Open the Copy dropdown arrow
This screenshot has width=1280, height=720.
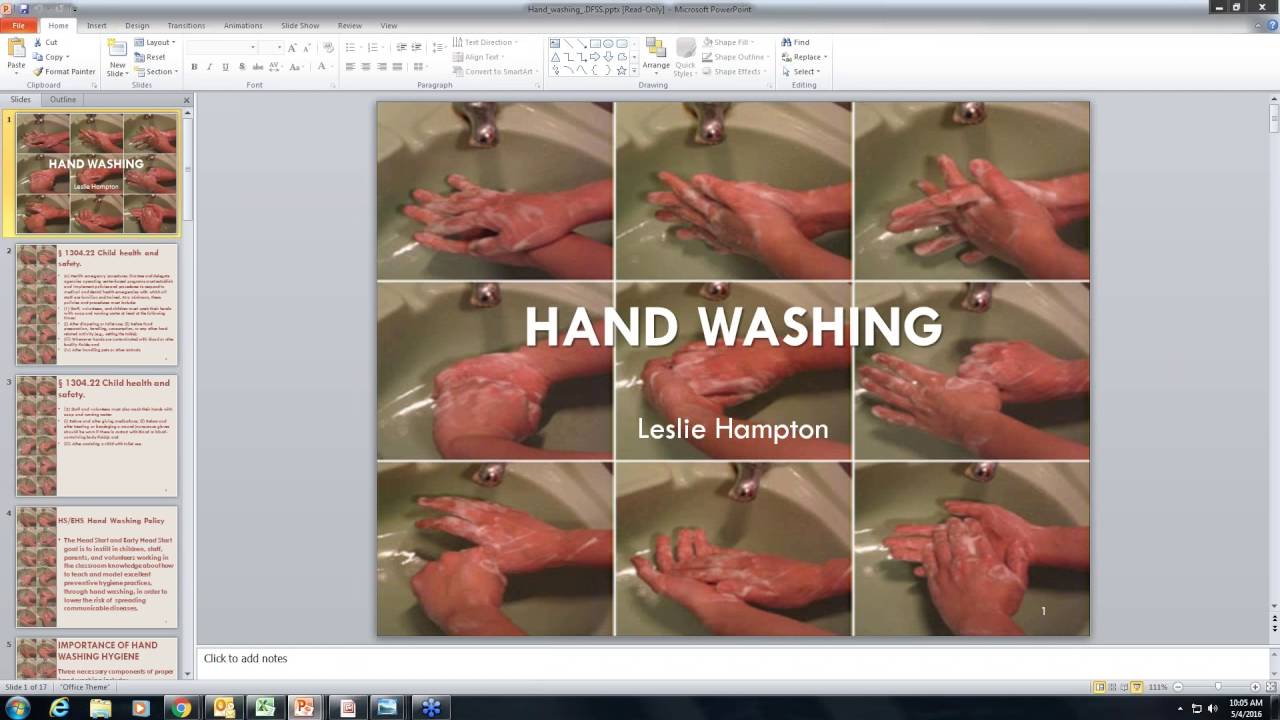click(x=67, y=57)
